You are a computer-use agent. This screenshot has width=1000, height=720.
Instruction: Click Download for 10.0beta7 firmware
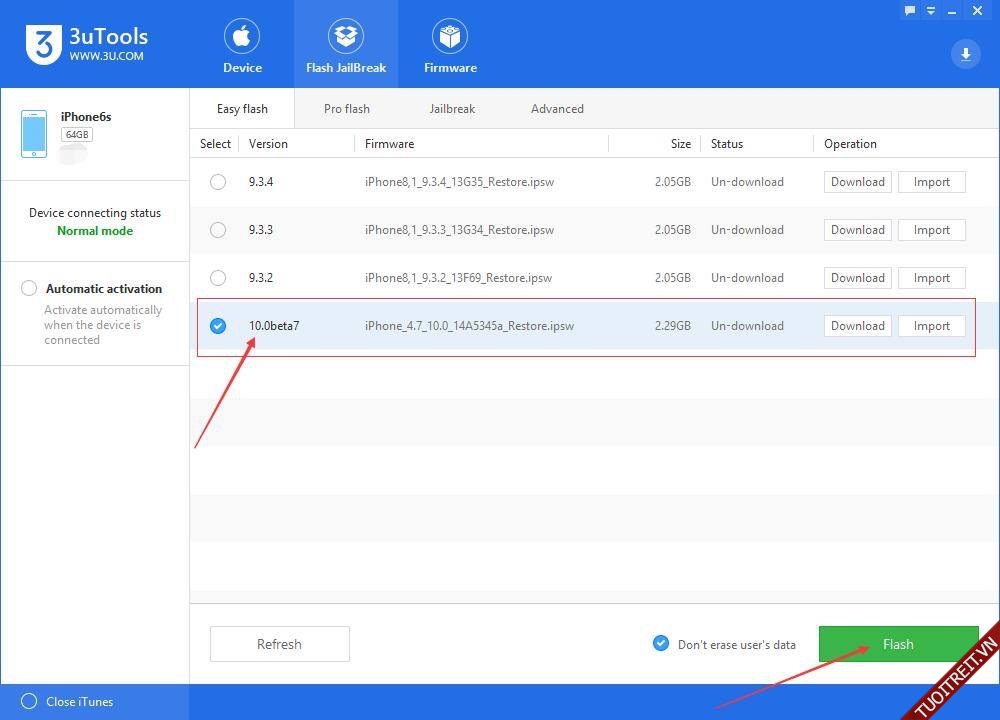pos(857,326)
